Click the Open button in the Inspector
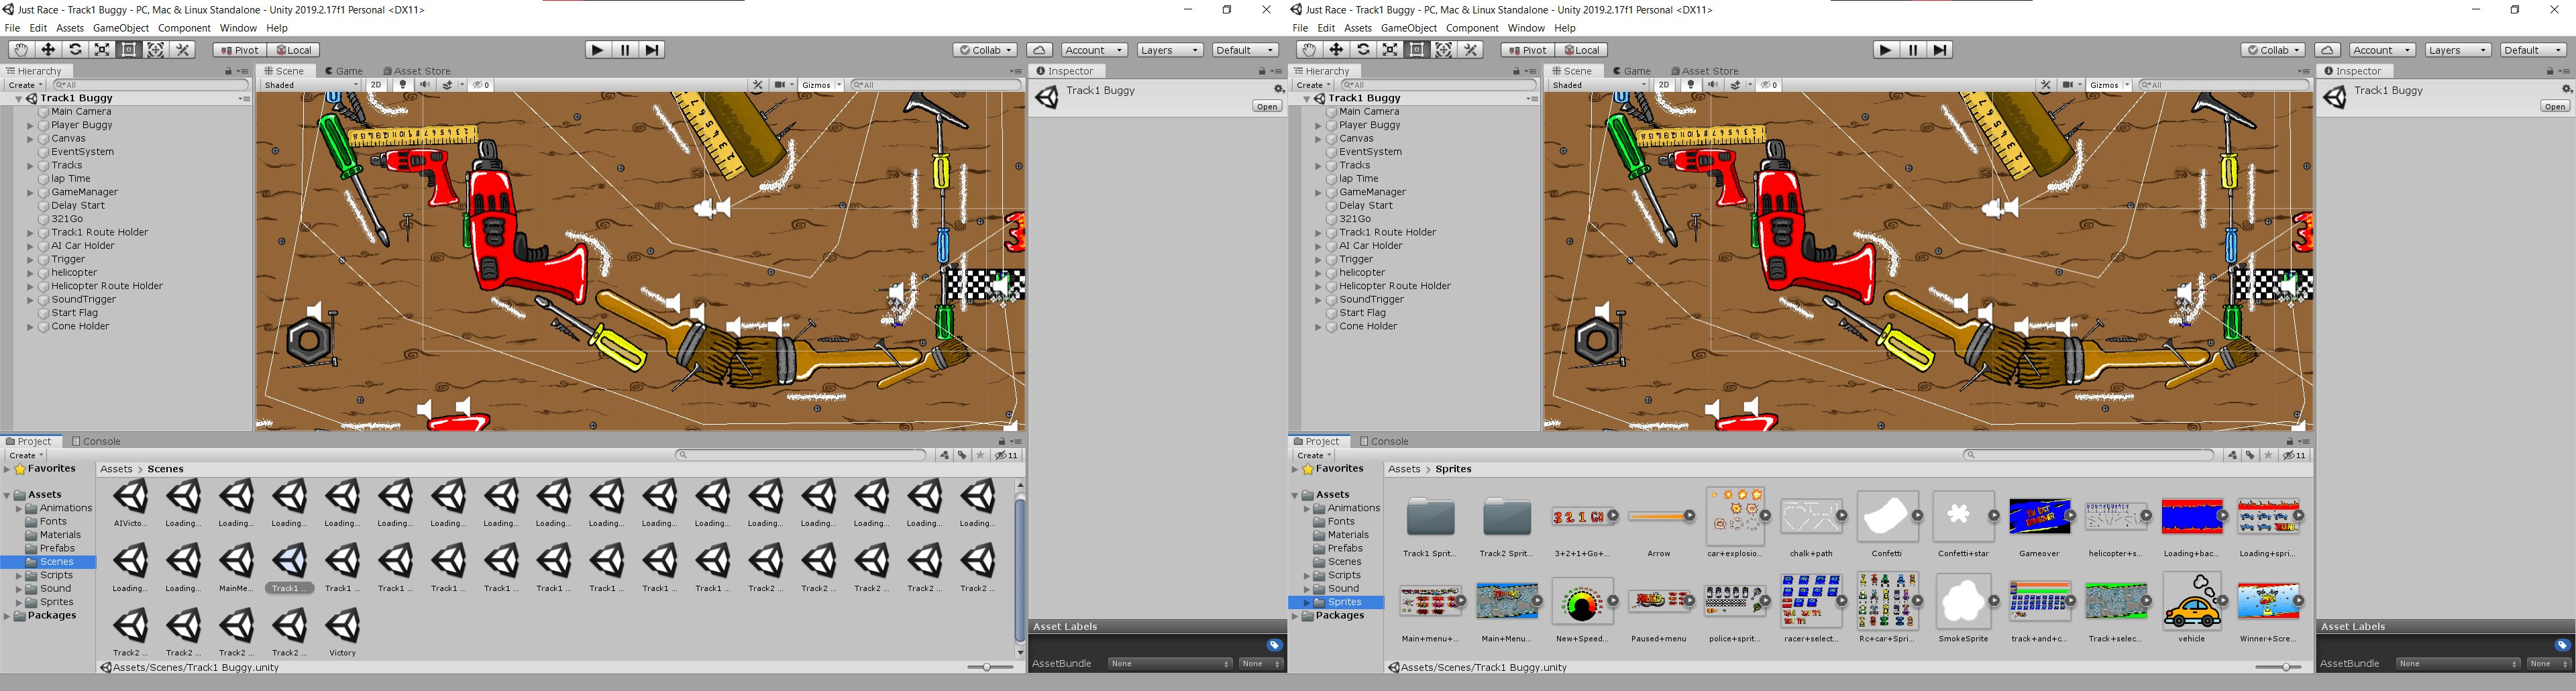Image resolution: width=2576 pixels, height=691 pixels. point(1267,106)
